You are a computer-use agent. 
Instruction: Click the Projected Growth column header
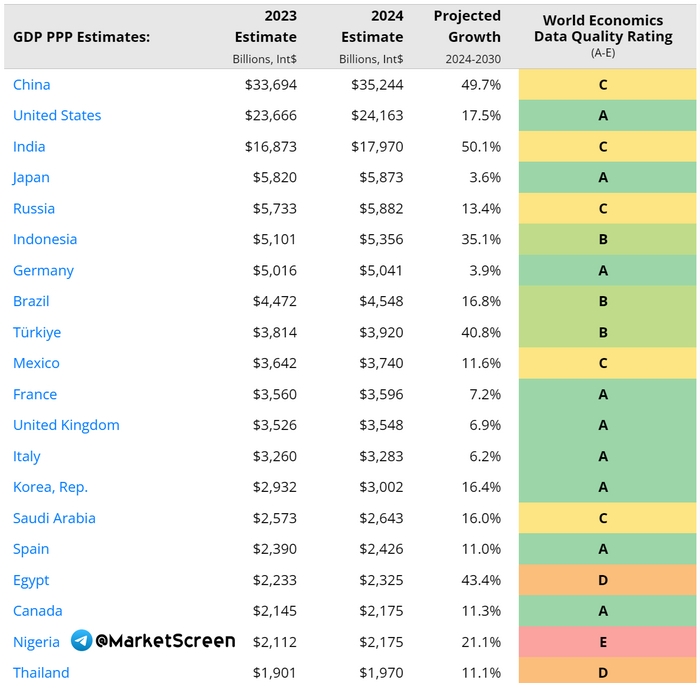(467, 26)
